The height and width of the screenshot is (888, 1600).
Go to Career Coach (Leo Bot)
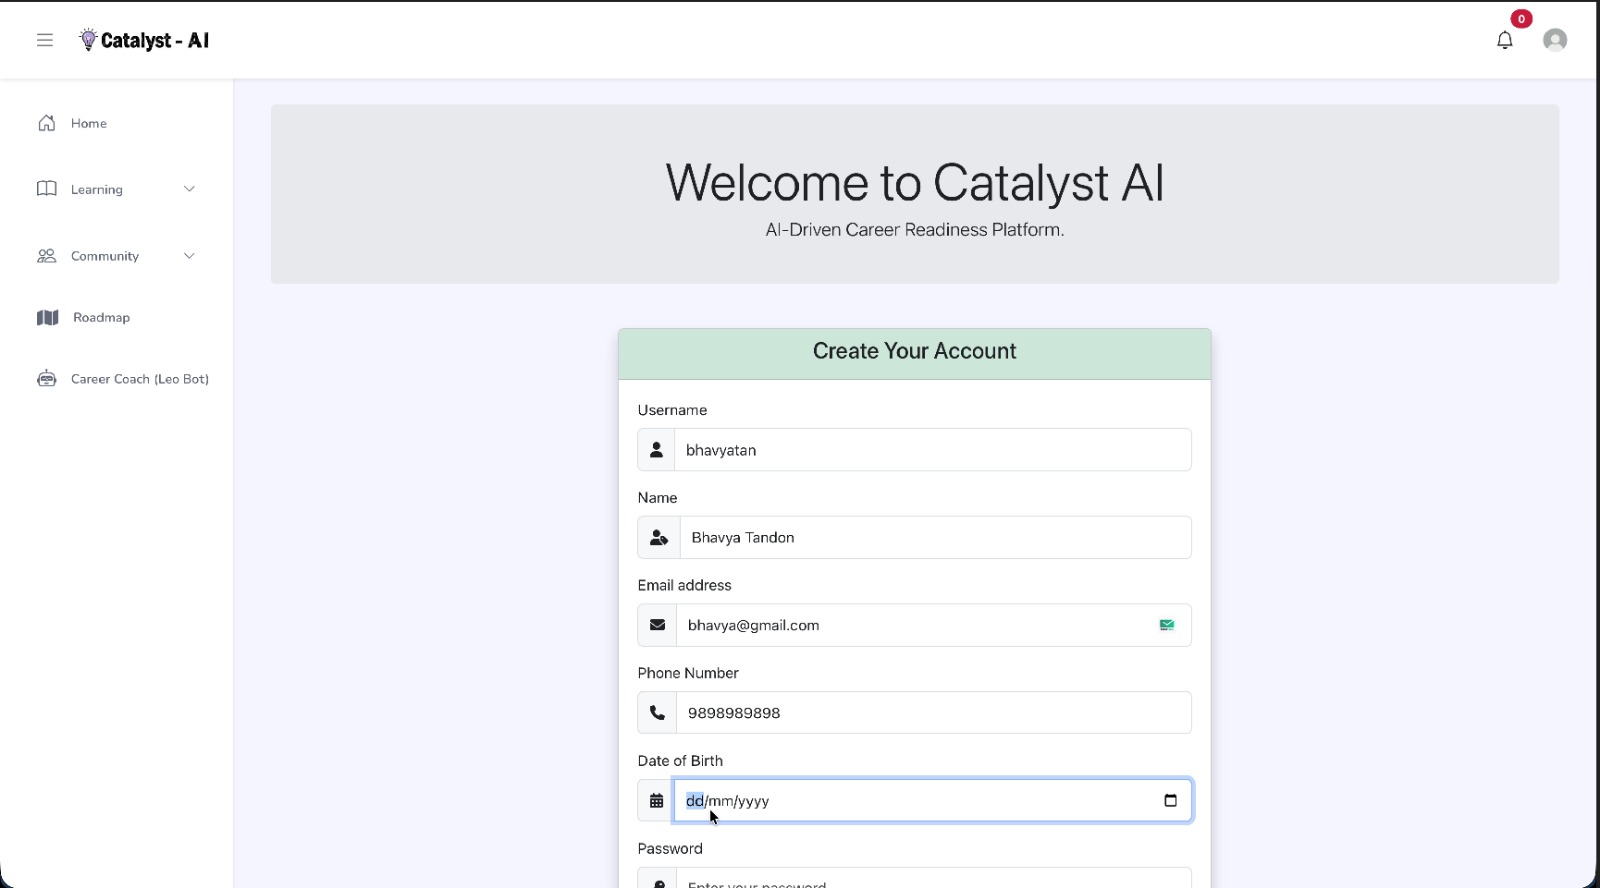tap(140, 379)
